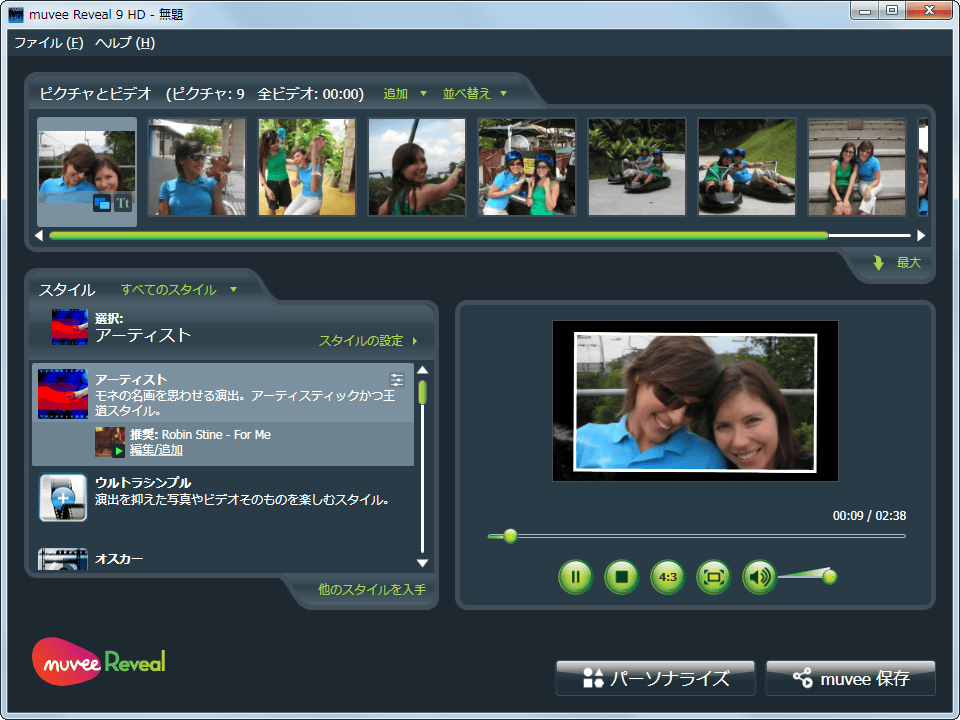Select photo of woman holding gingerbread cookie
Viewport: 960px width, 720px height.
[x=197, y=167]
